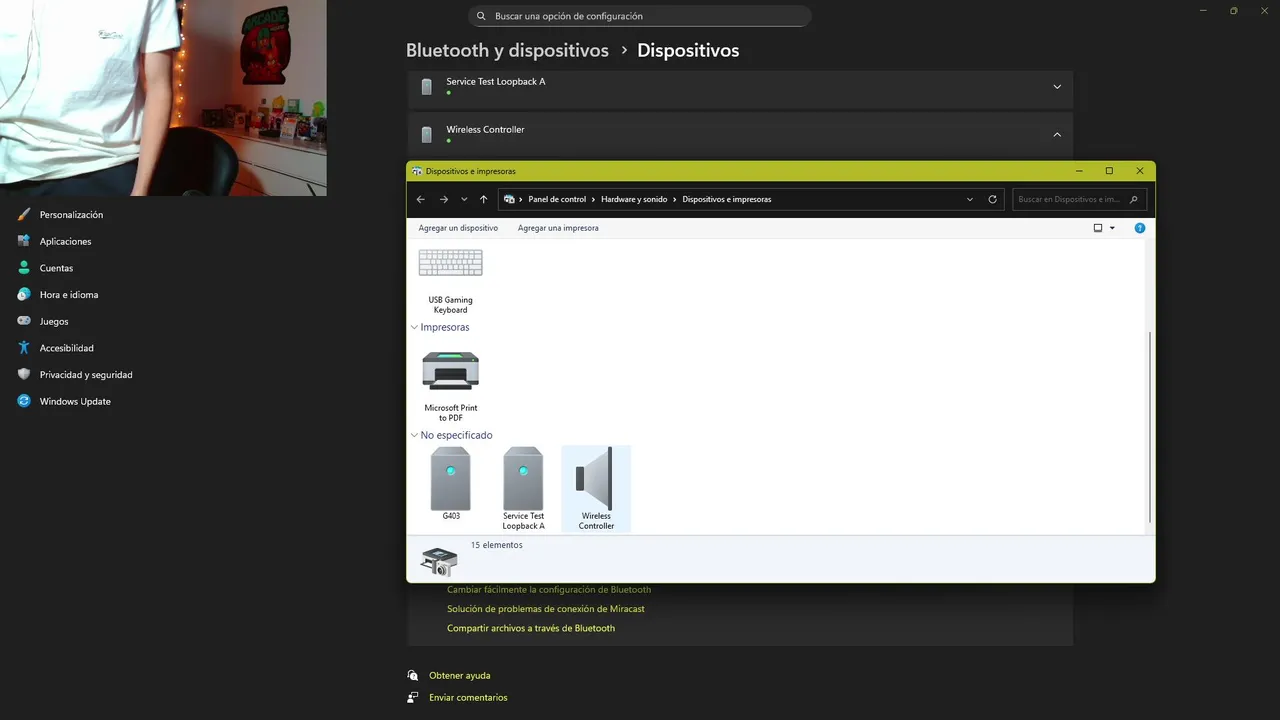Screen dimensions: 1280x720
Task: Click the control panel icon in address bar
Action: point(509,199)
